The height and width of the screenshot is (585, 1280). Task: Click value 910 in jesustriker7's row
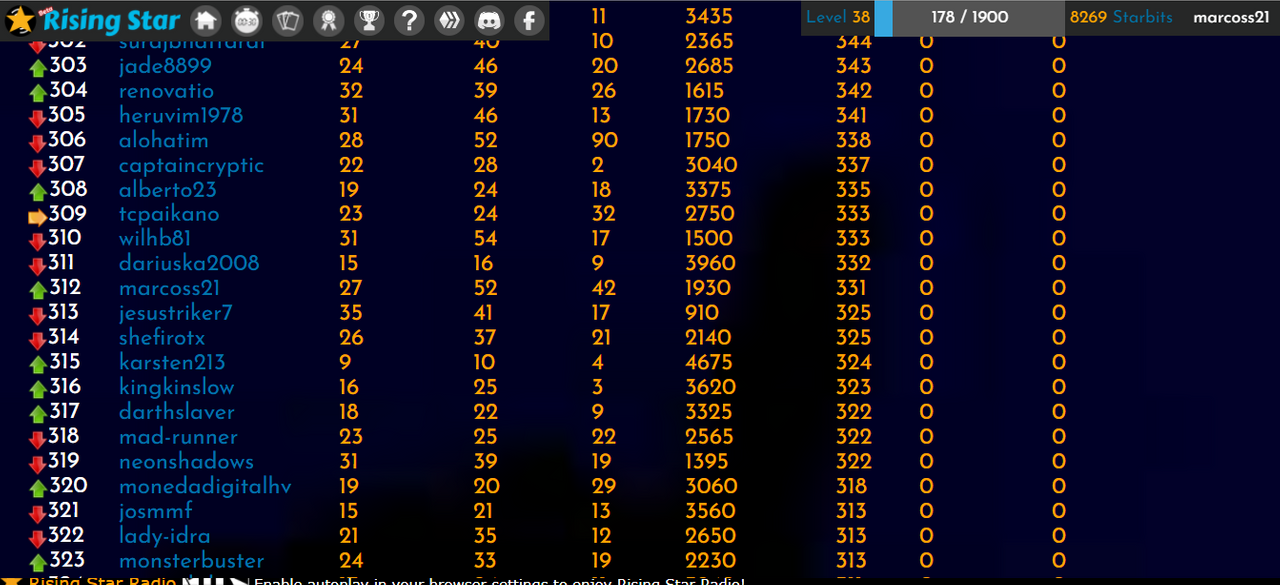pos(704,314)
